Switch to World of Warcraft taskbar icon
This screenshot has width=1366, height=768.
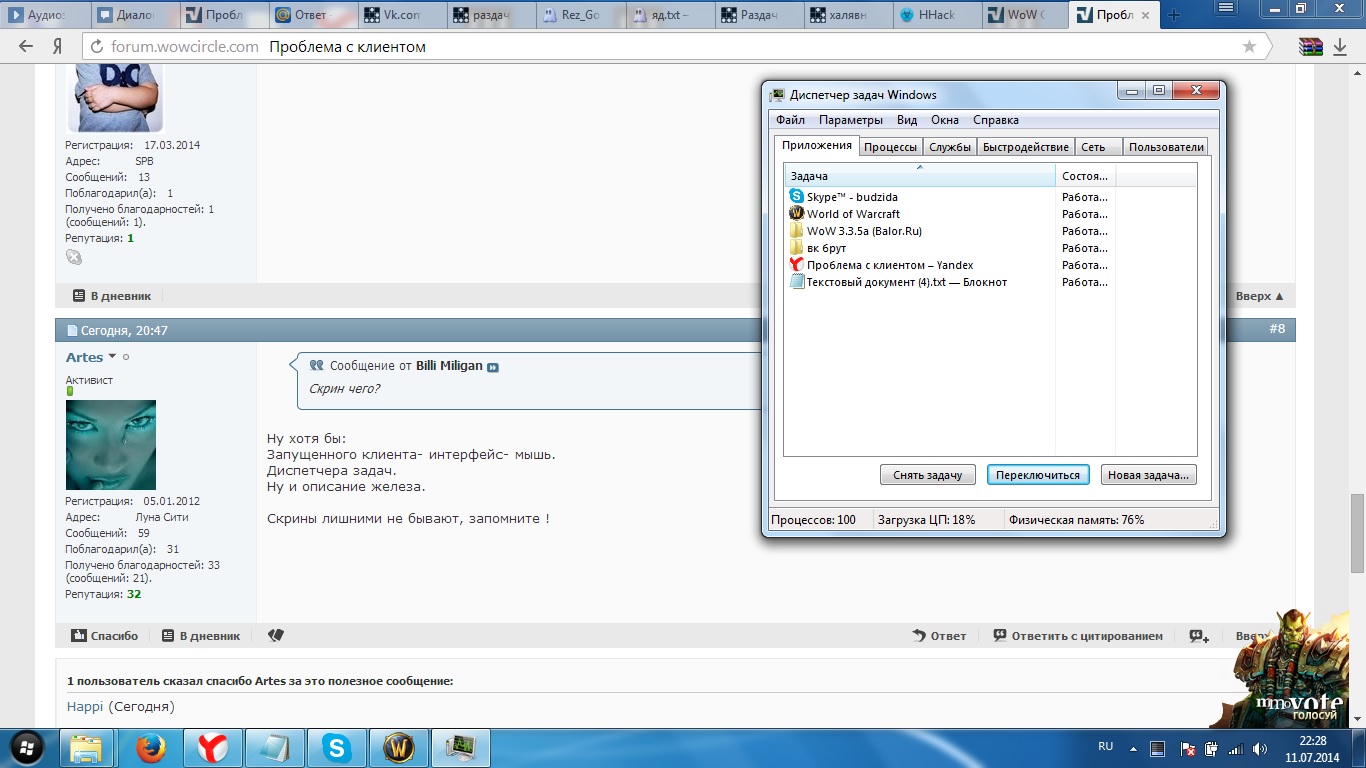(399, 748)
